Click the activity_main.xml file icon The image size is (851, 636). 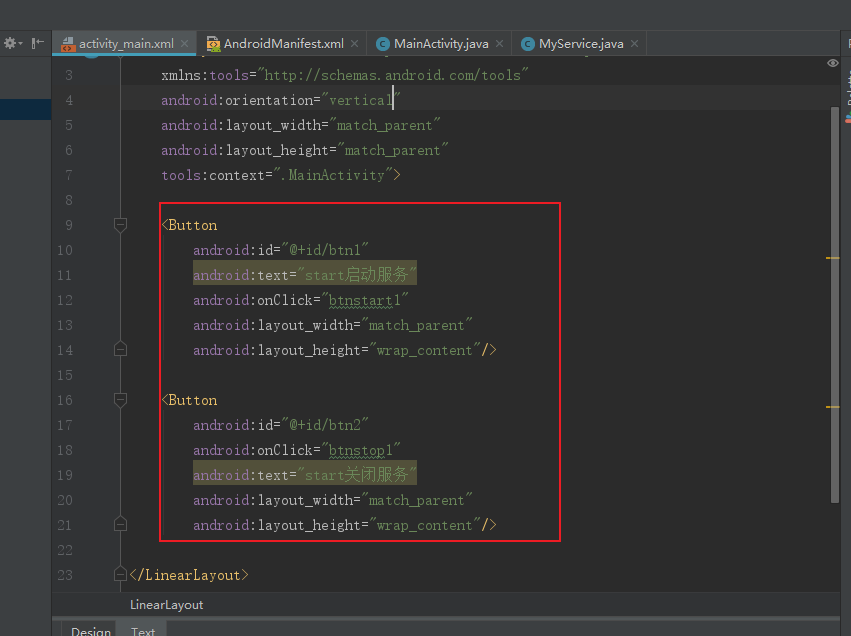[68, 44]
